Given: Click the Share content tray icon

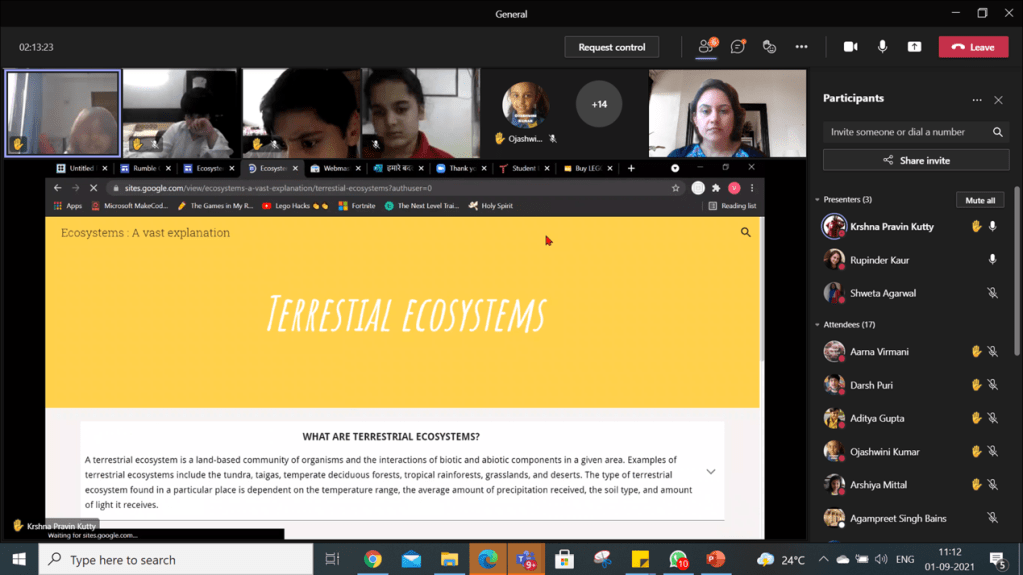Looking at the screenshot, I should pos(914,47).
